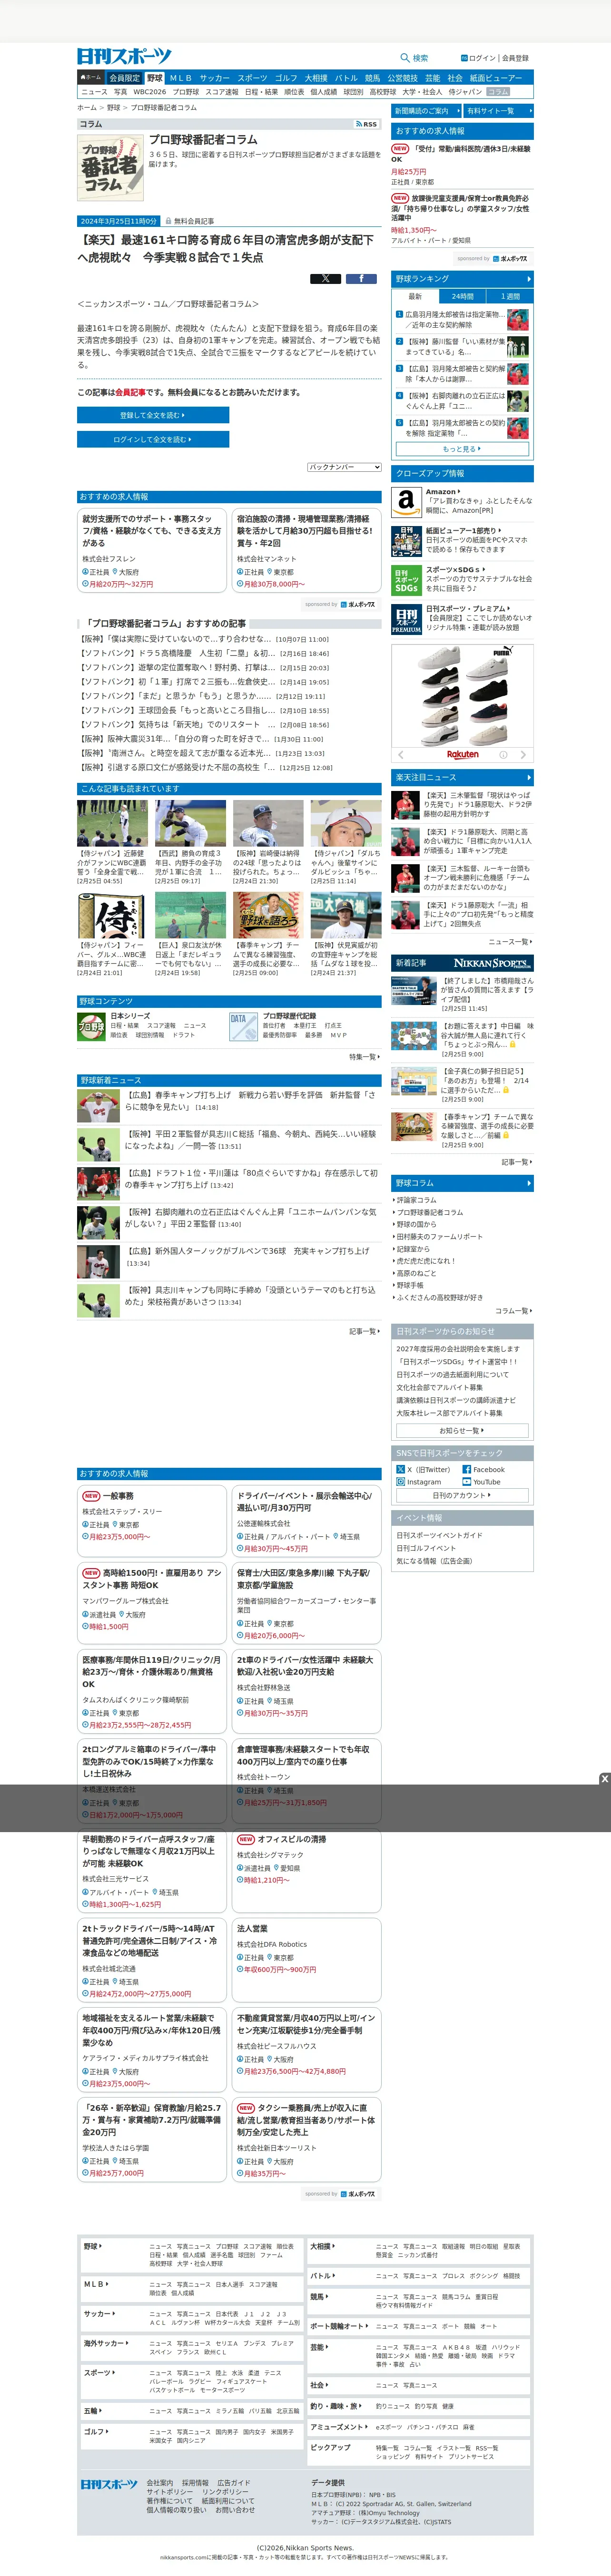Open the ホーム home icon in nav bar

91,77
